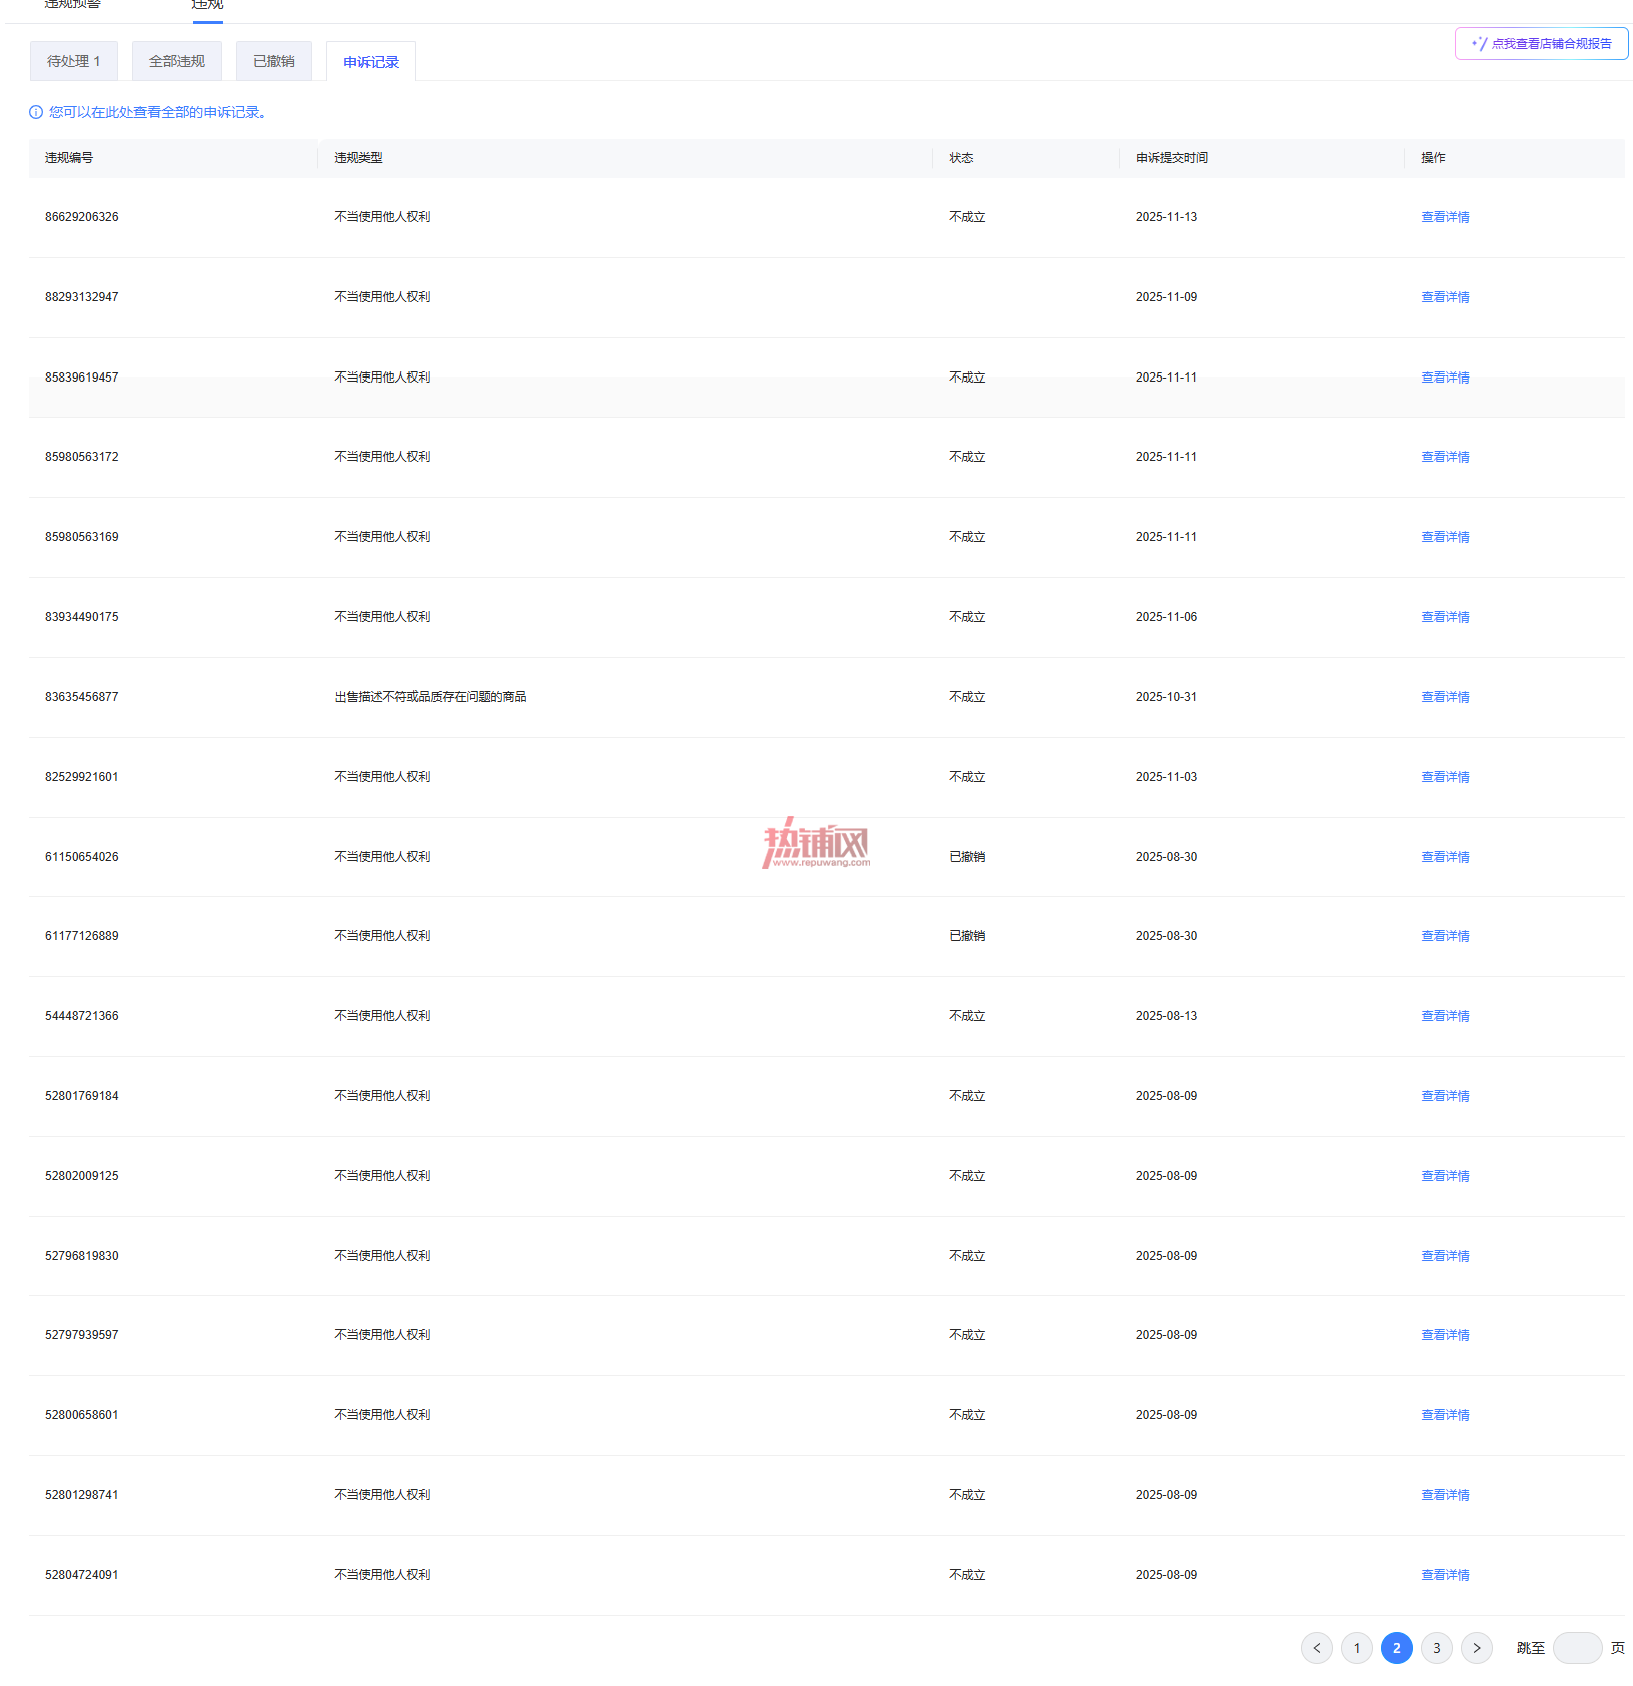The image size is (1633, 1686).
Task: Switch to 待处理 1 tab
Action: (74, 61)
